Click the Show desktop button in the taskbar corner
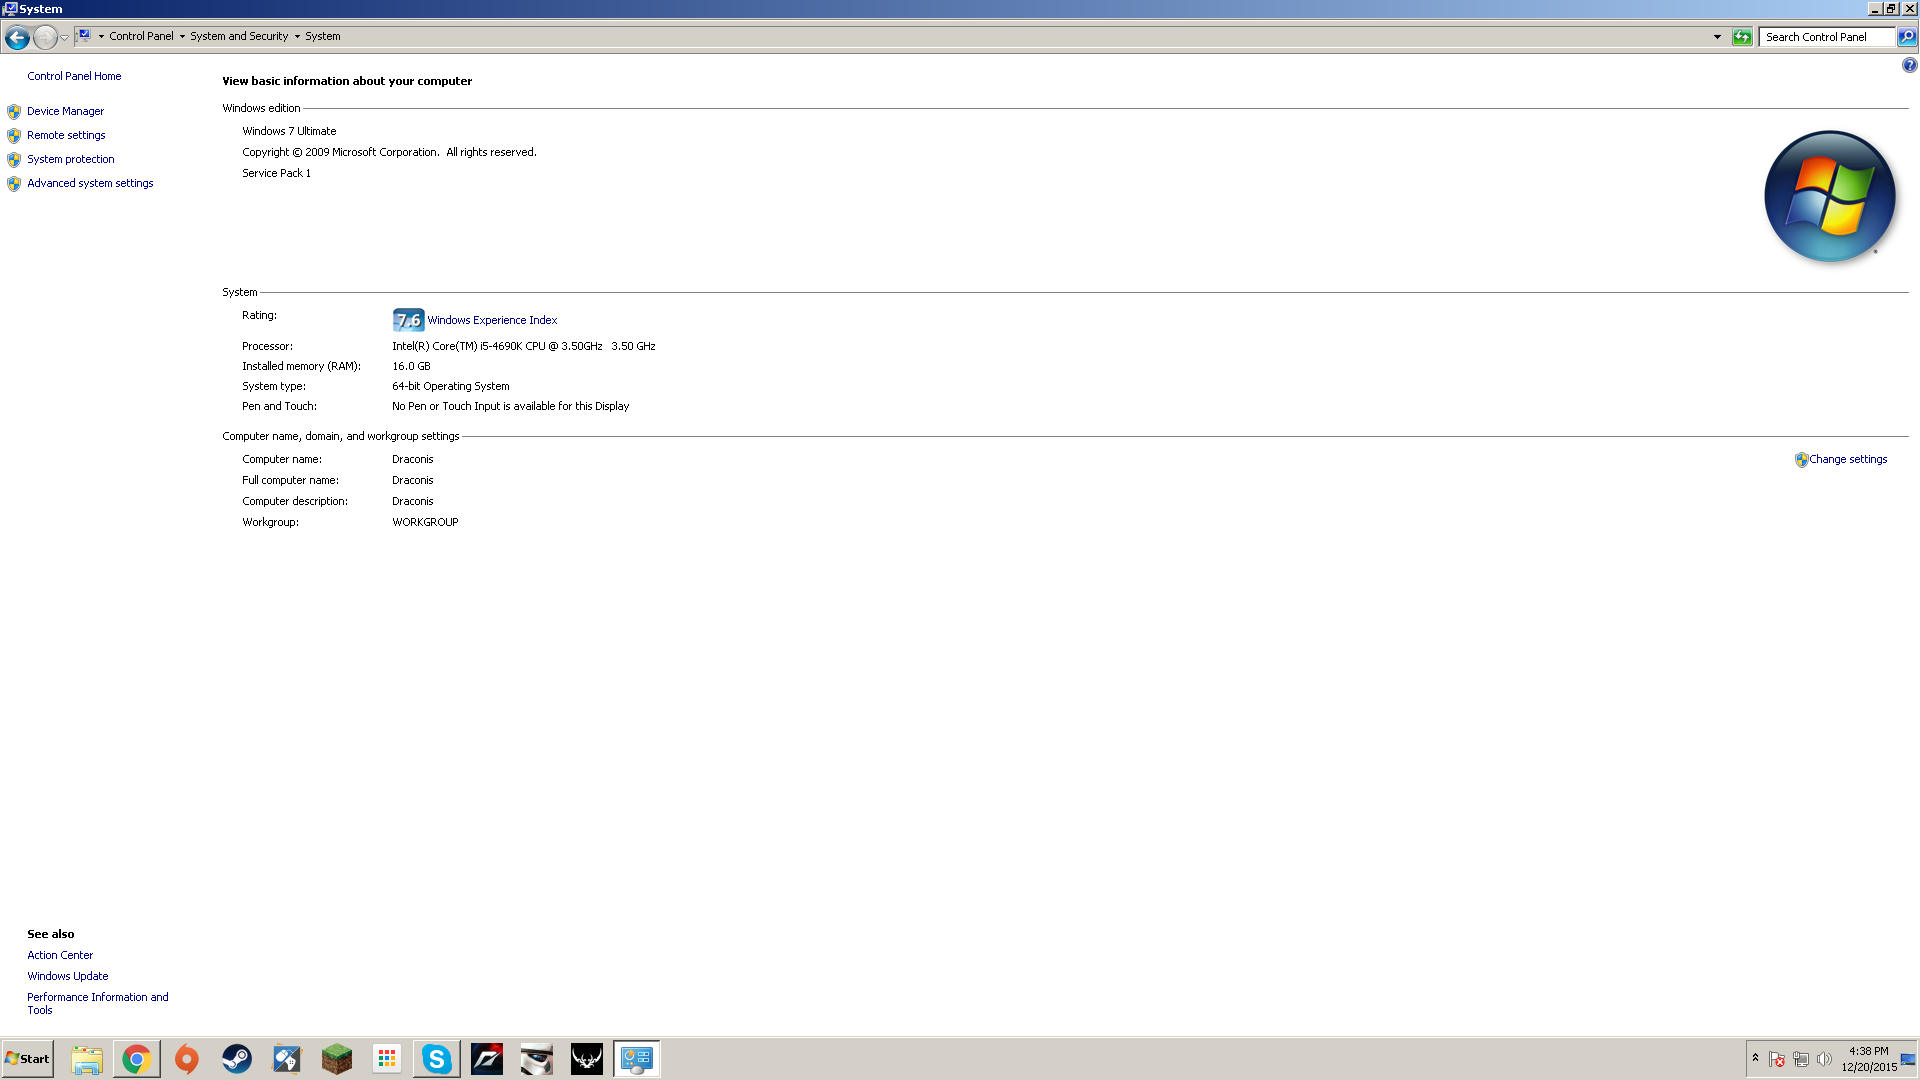Viewport: 1920px width, 1080px height. point(1908,1059)
